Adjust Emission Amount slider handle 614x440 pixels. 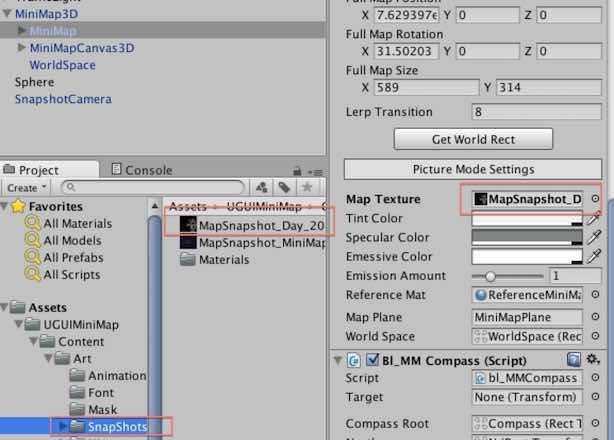(x=490, y=276)
